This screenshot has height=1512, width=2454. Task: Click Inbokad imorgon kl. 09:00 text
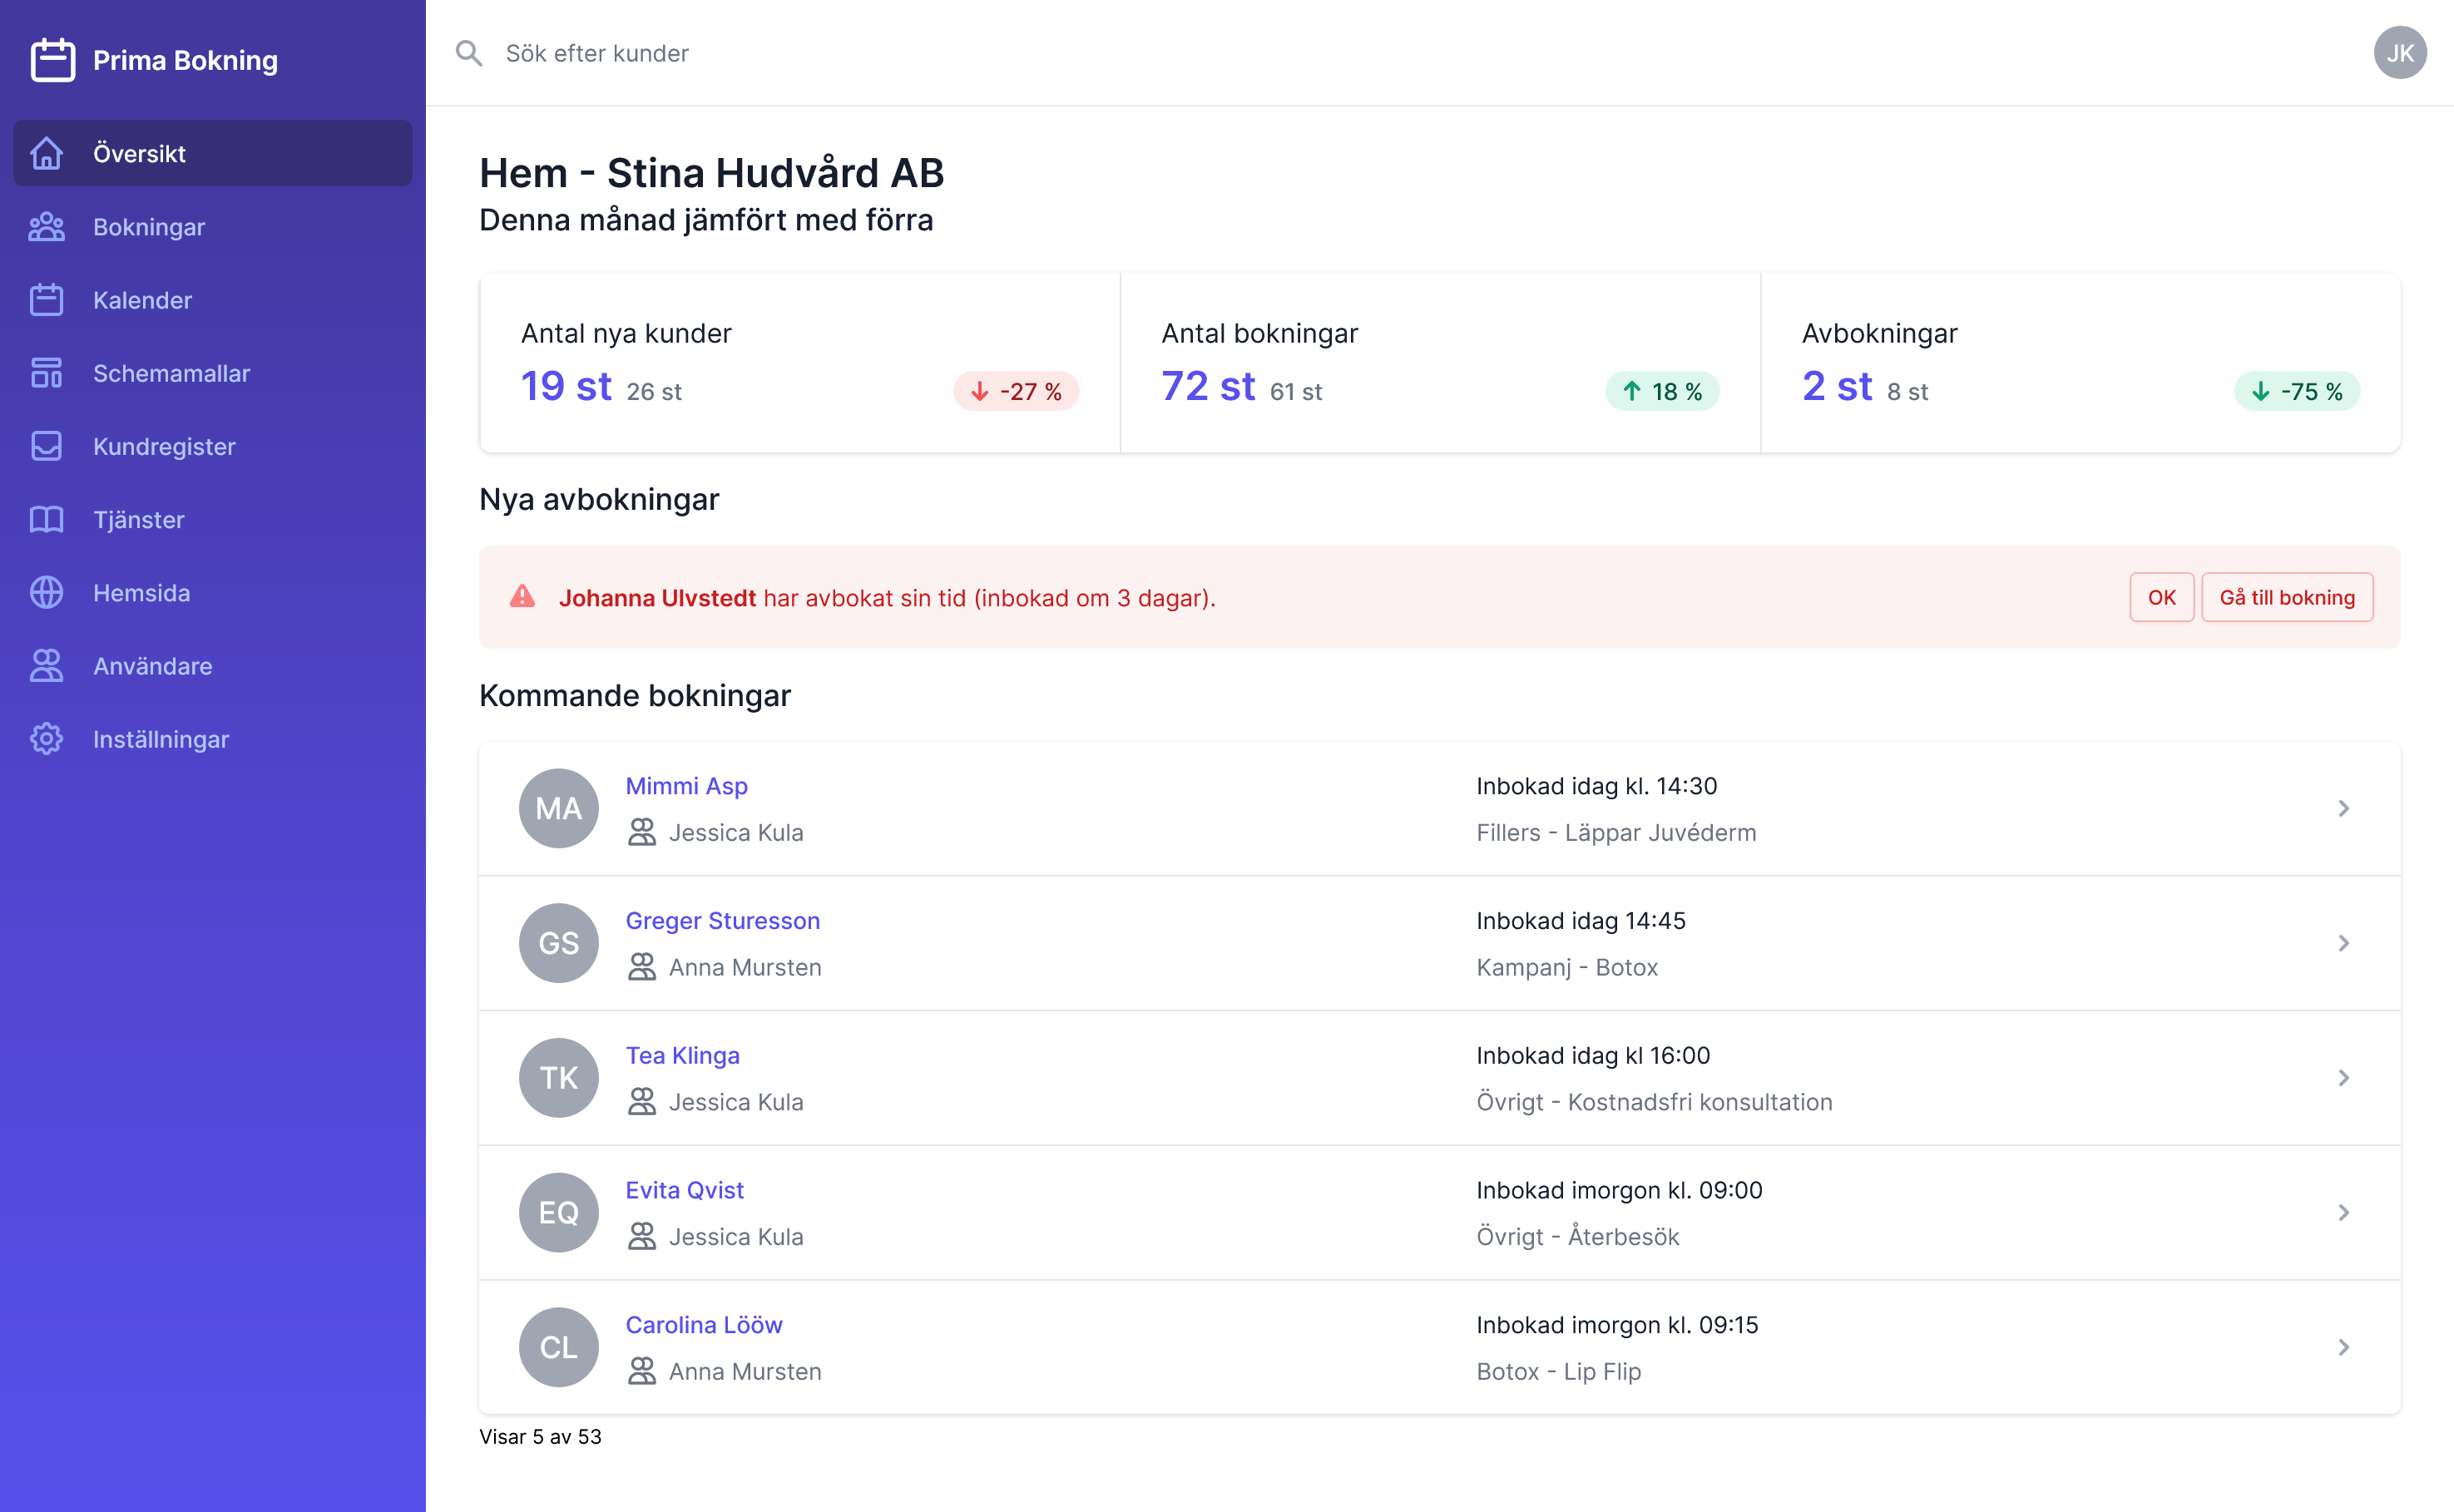click(x=1619, y=1190)
